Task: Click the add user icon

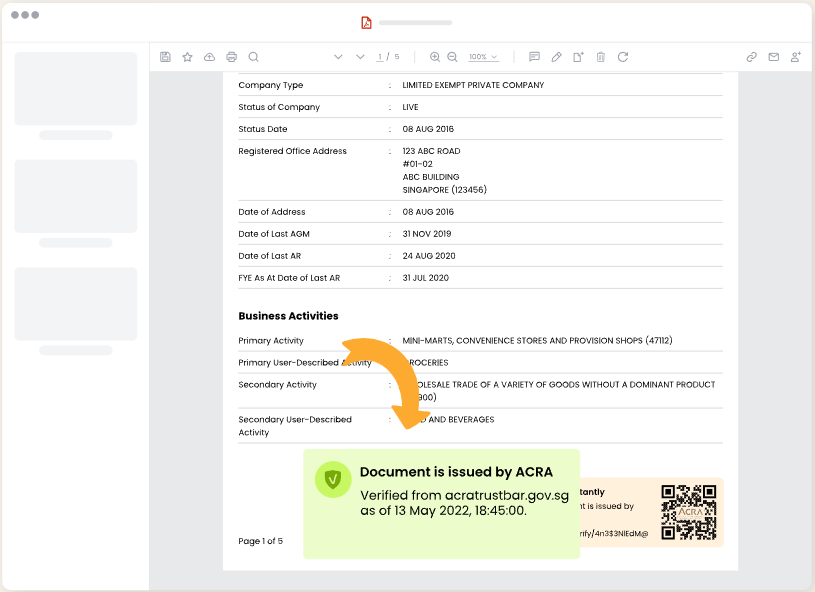Action: pos(795,57)
